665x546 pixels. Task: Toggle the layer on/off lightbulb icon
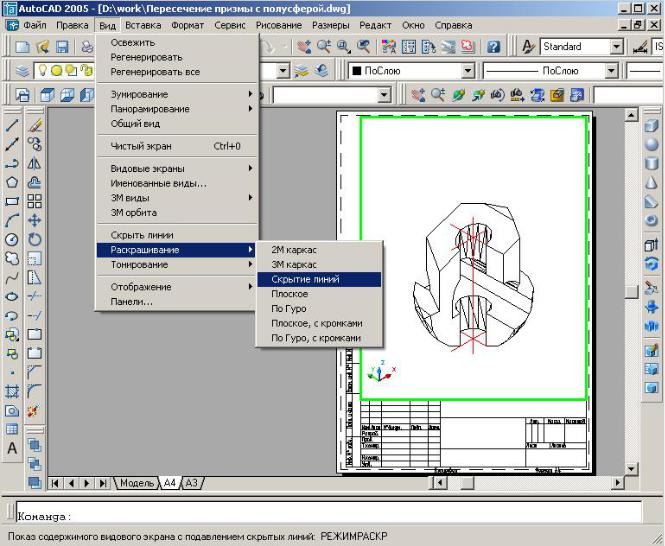[42, 70]
